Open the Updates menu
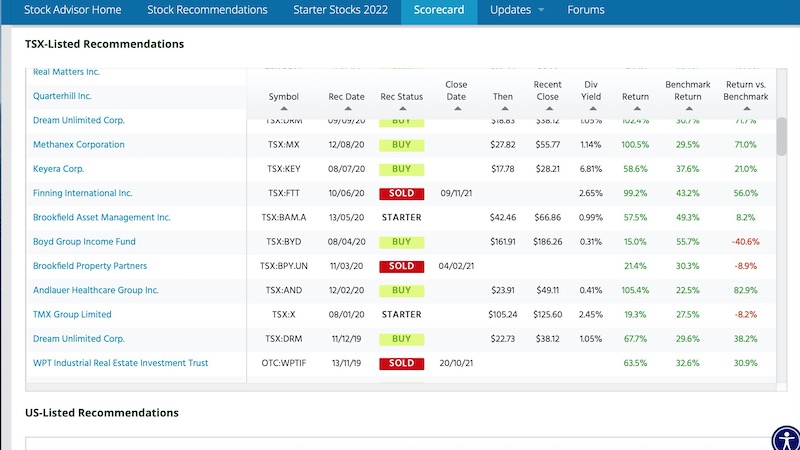Viewport: 800px width, 450px height. tap(510, 10)
